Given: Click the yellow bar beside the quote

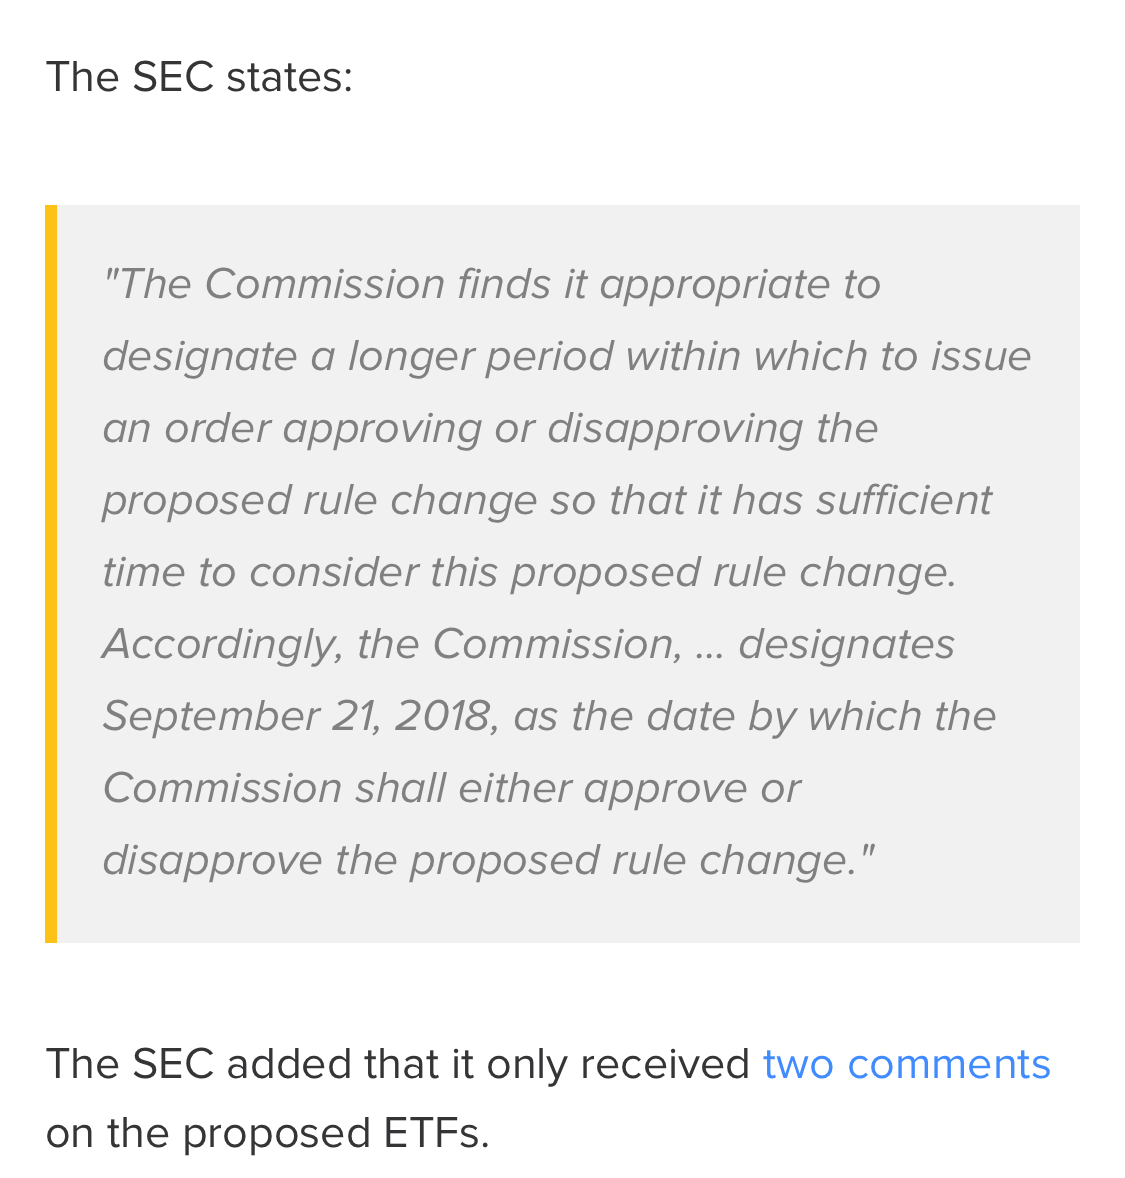Looking at the screenshot, I should point(51,573).
